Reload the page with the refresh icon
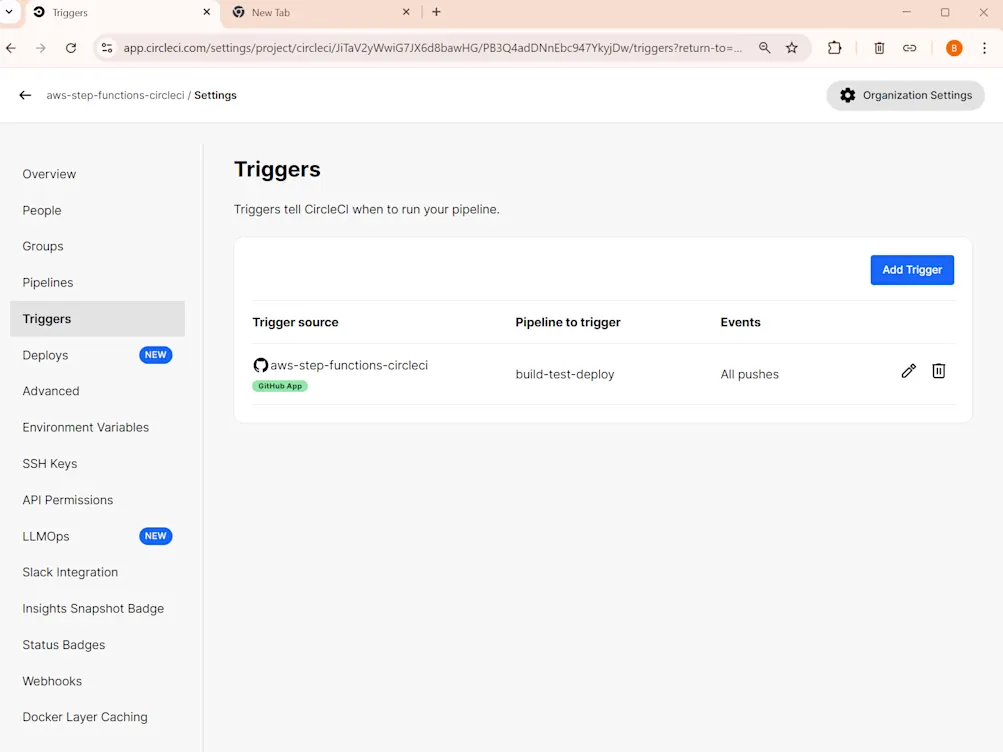Screen dimensions: 1003x752 (70, 47)
